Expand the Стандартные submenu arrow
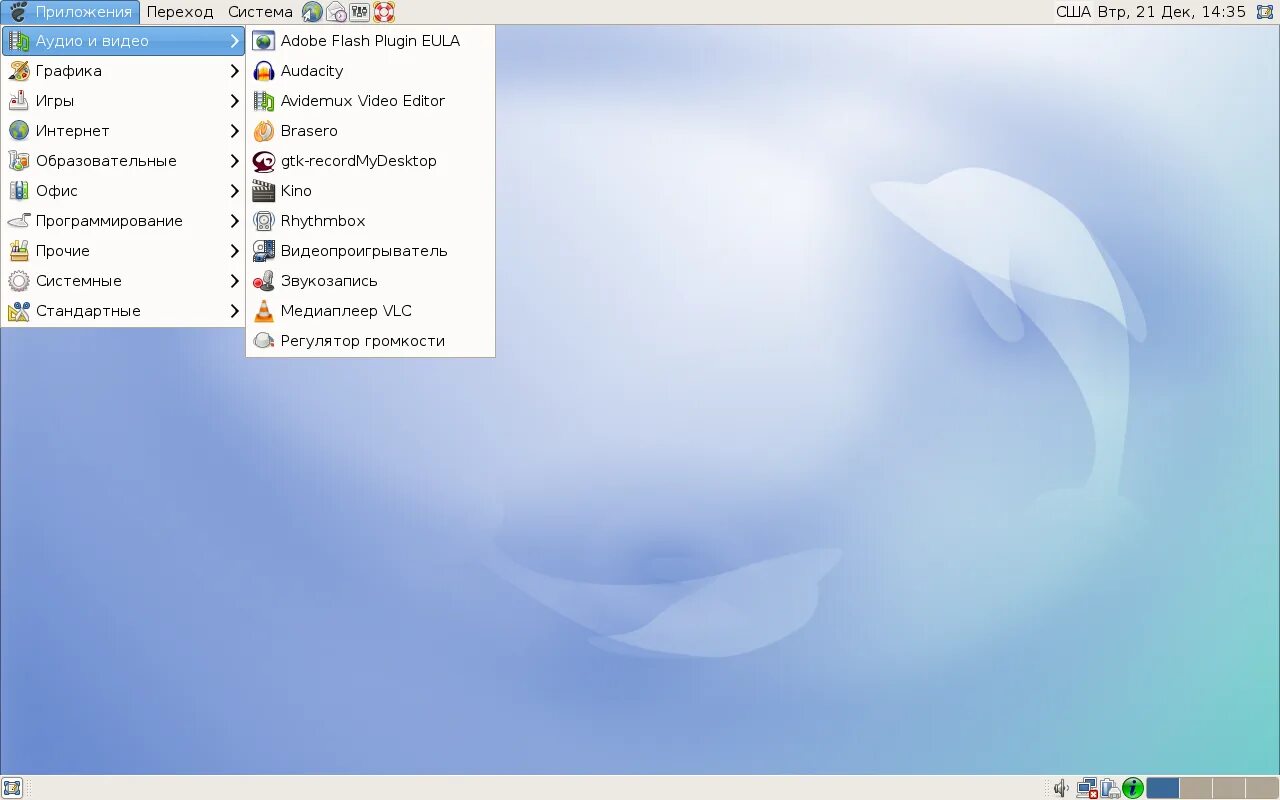This screenshot has height=800, width=1280. pos(235,311)
